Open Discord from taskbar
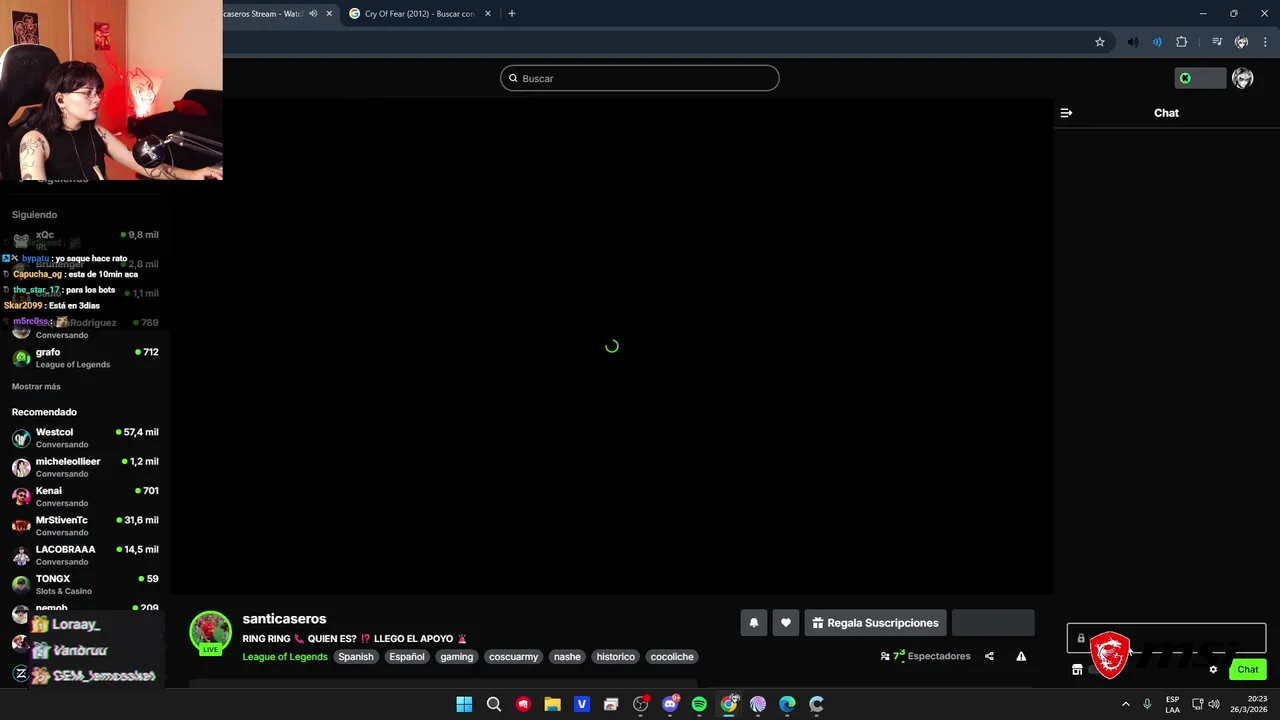Image resolution: width=1280 pixels, height=720 pixels. (x=670, y=704)
